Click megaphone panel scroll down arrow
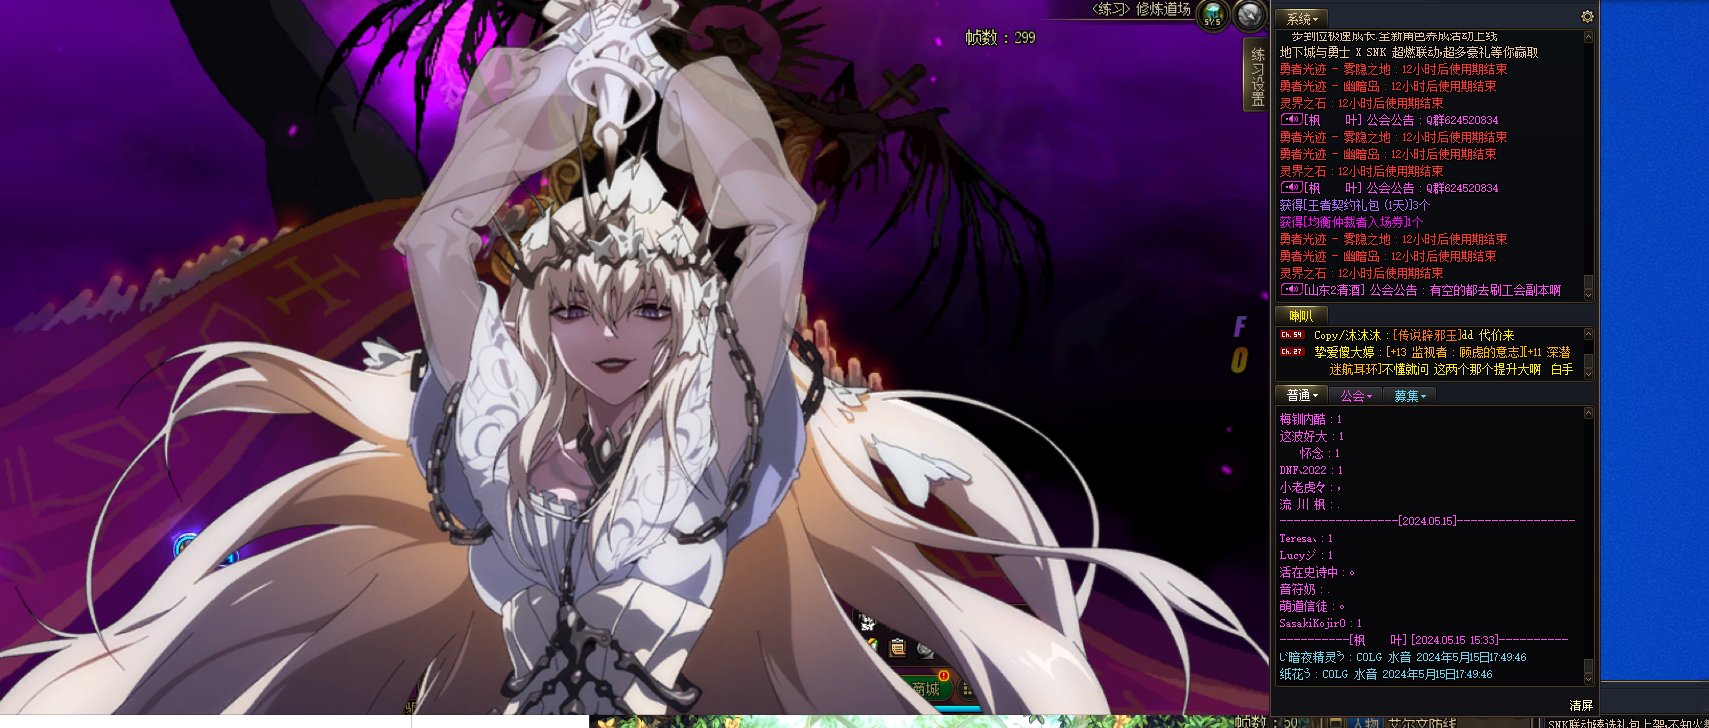The width and height of the screenshot is (1709, 728). 1589,374
